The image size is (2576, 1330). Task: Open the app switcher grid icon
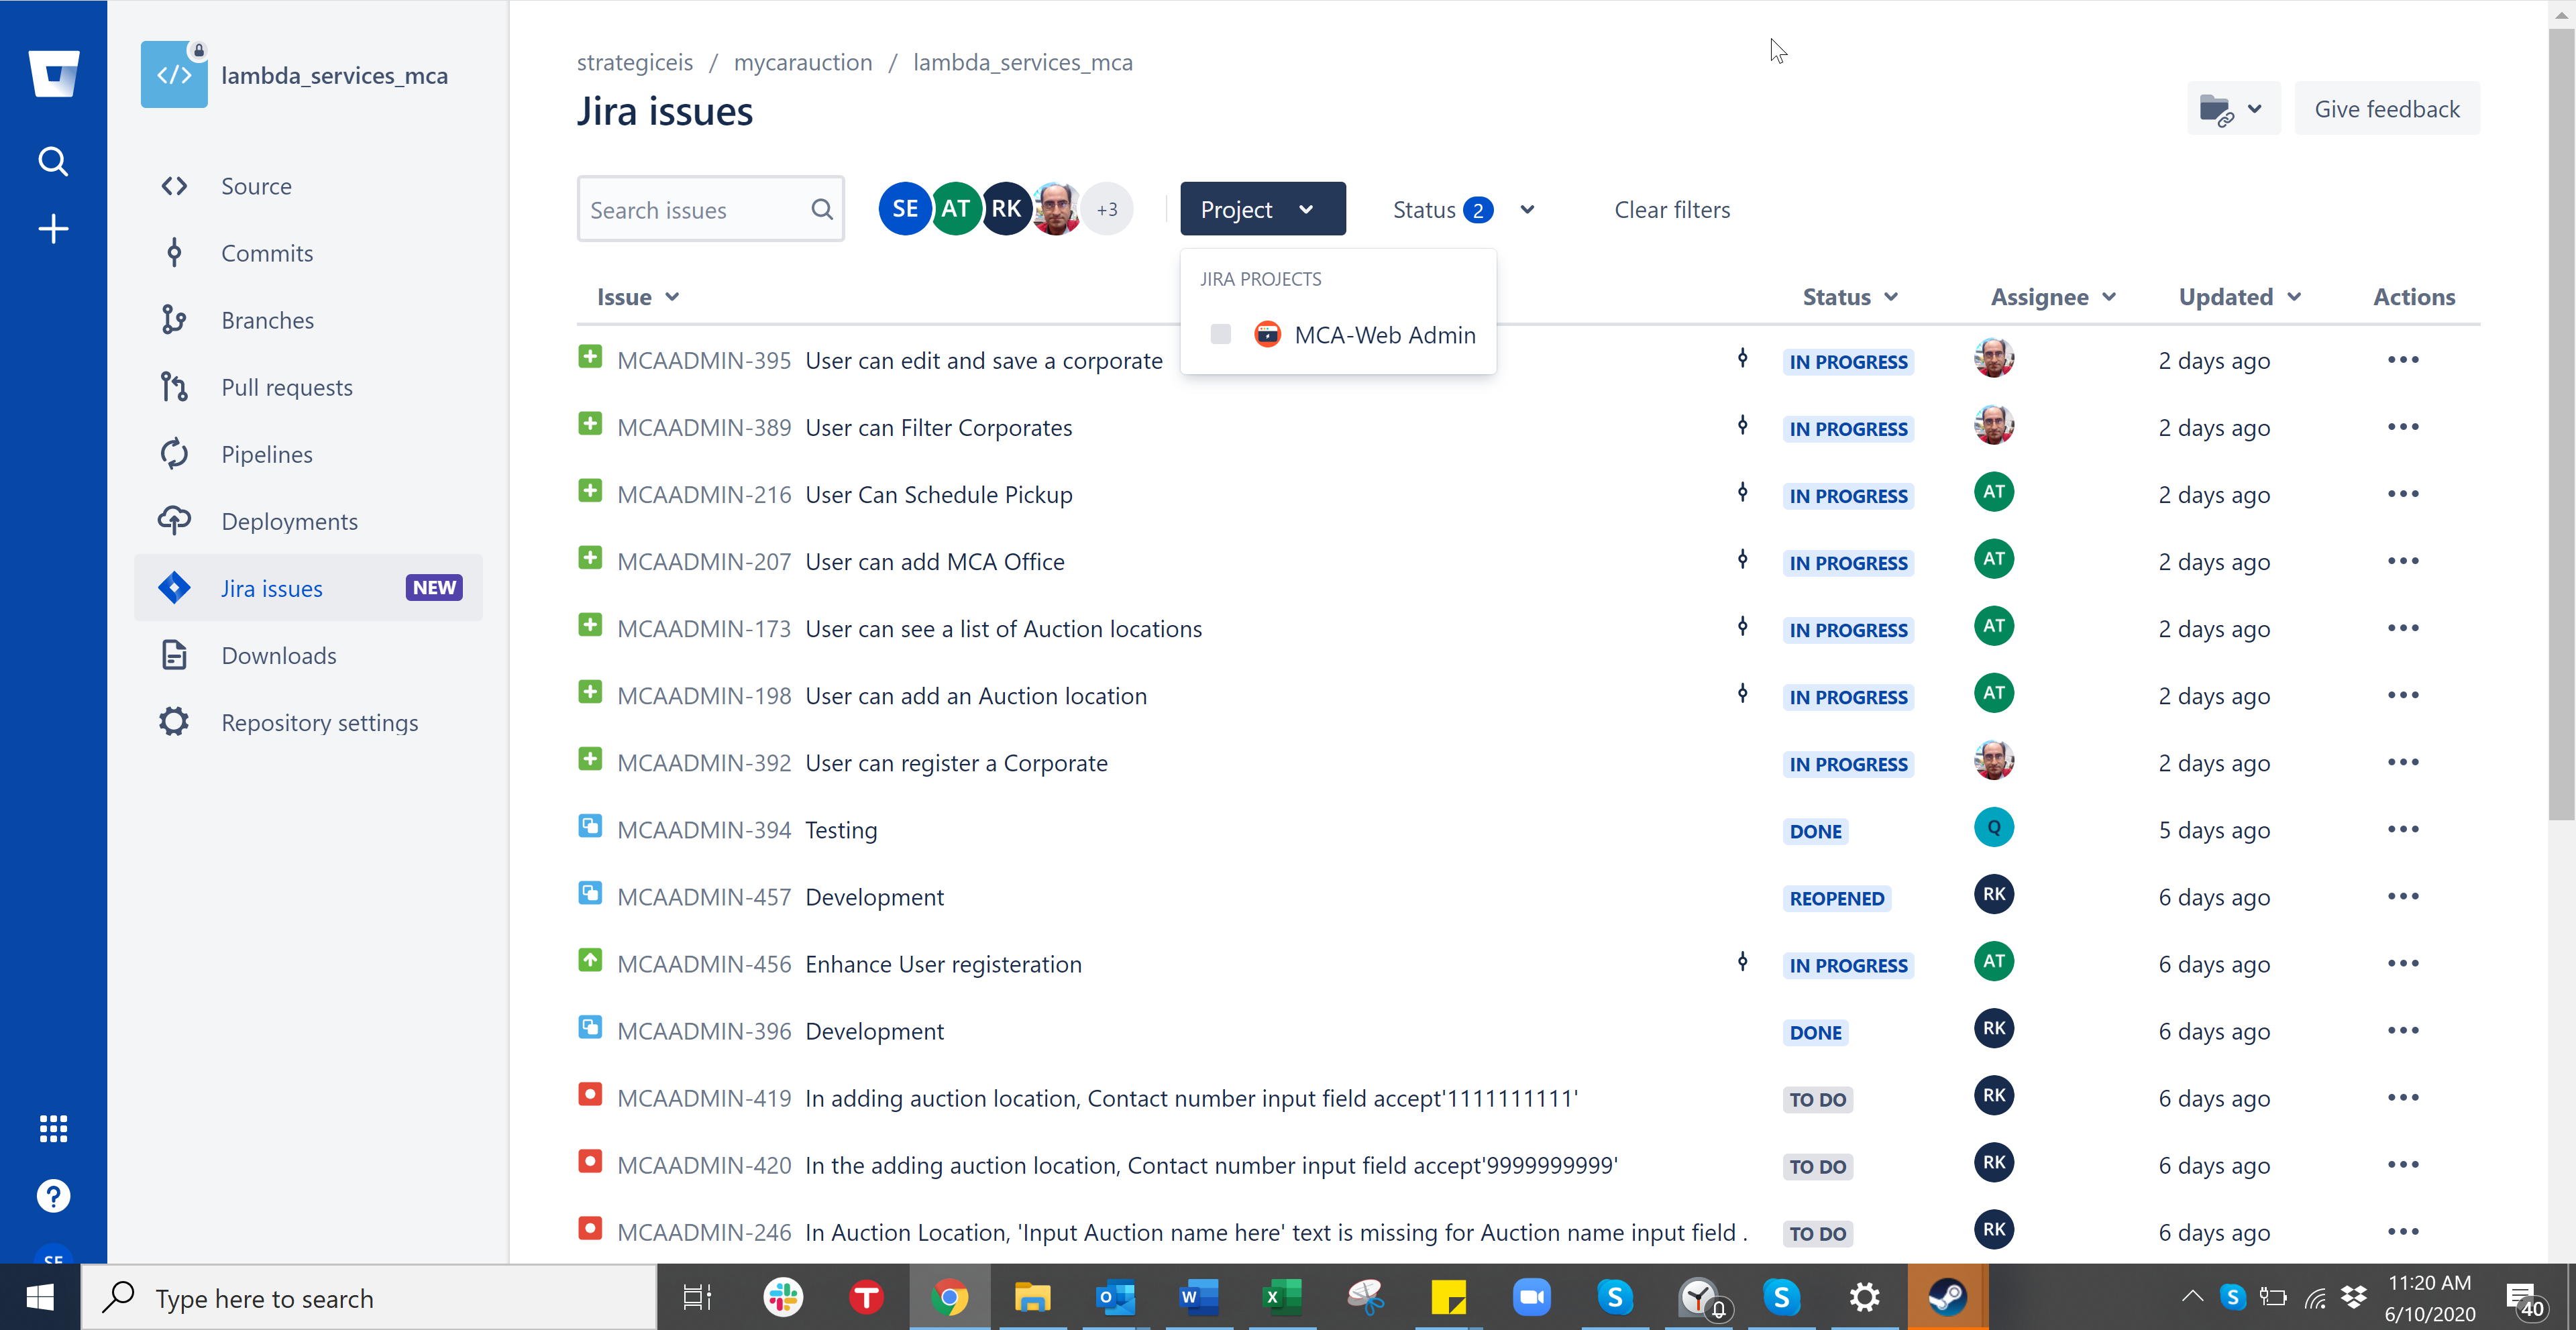(x=53, y=1128)
